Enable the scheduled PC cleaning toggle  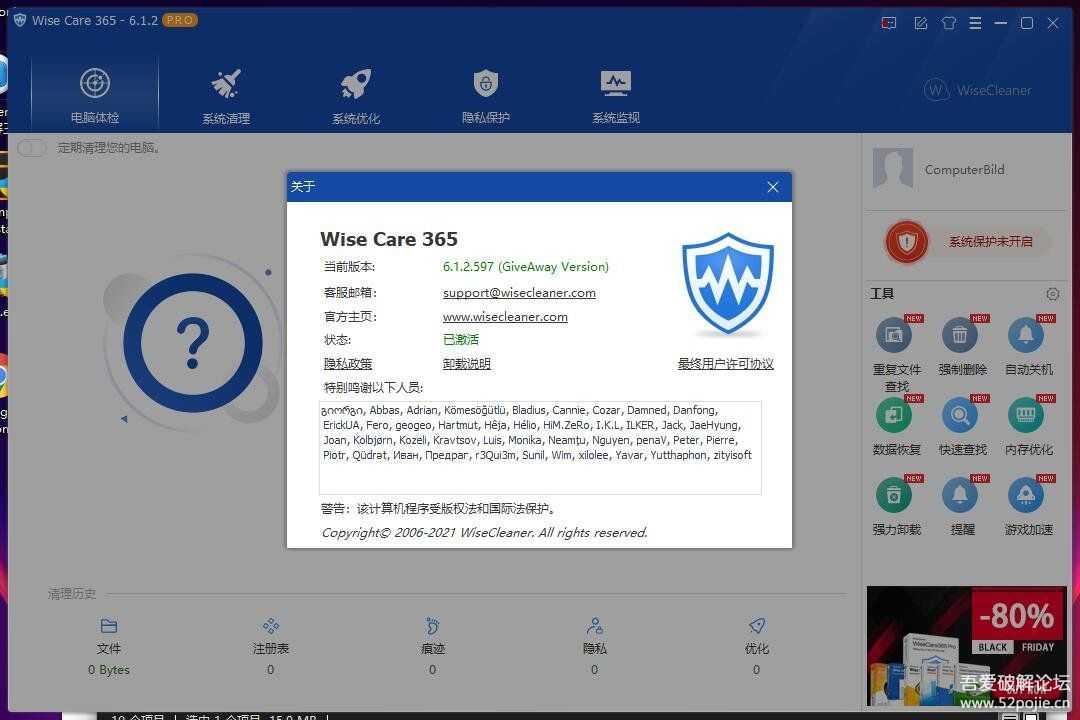(x=30, y=147)
